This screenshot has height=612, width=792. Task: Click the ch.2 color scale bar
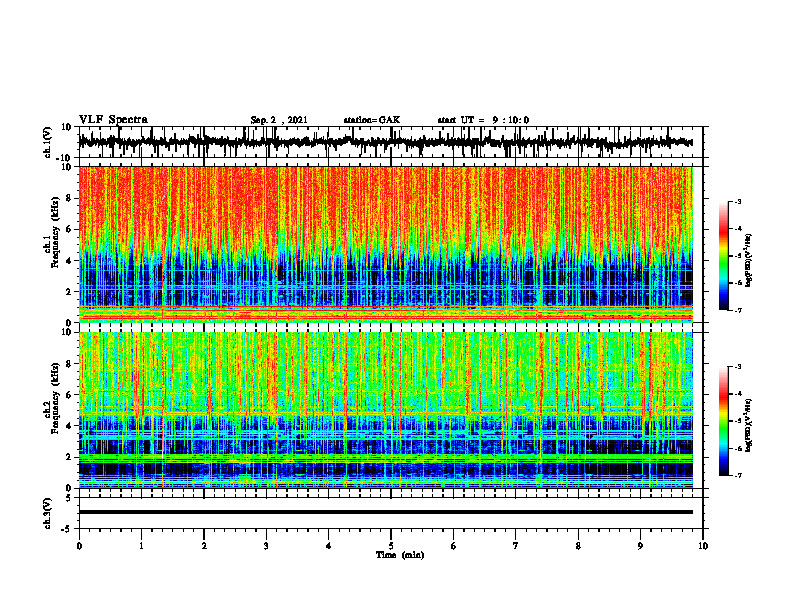click(x=723, y=421)
